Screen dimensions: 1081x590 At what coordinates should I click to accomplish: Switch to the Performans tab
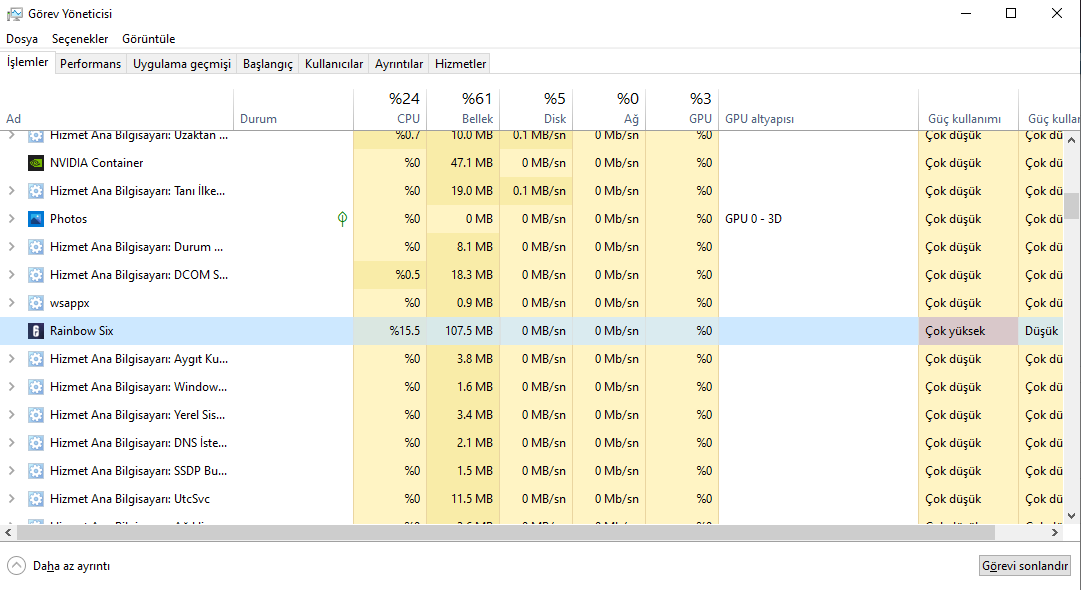(x=90, y=64)
